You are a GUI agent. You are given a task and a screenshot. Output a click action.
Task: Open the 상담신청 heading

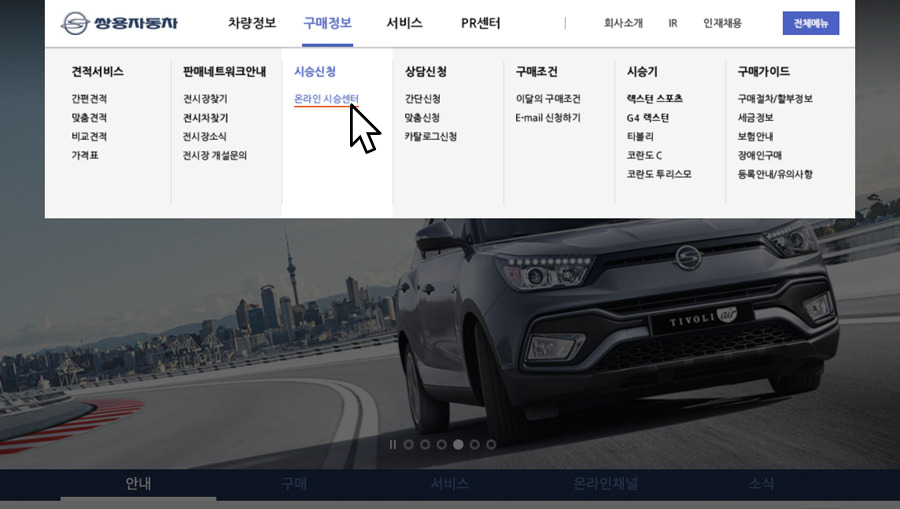coord(425,72)
